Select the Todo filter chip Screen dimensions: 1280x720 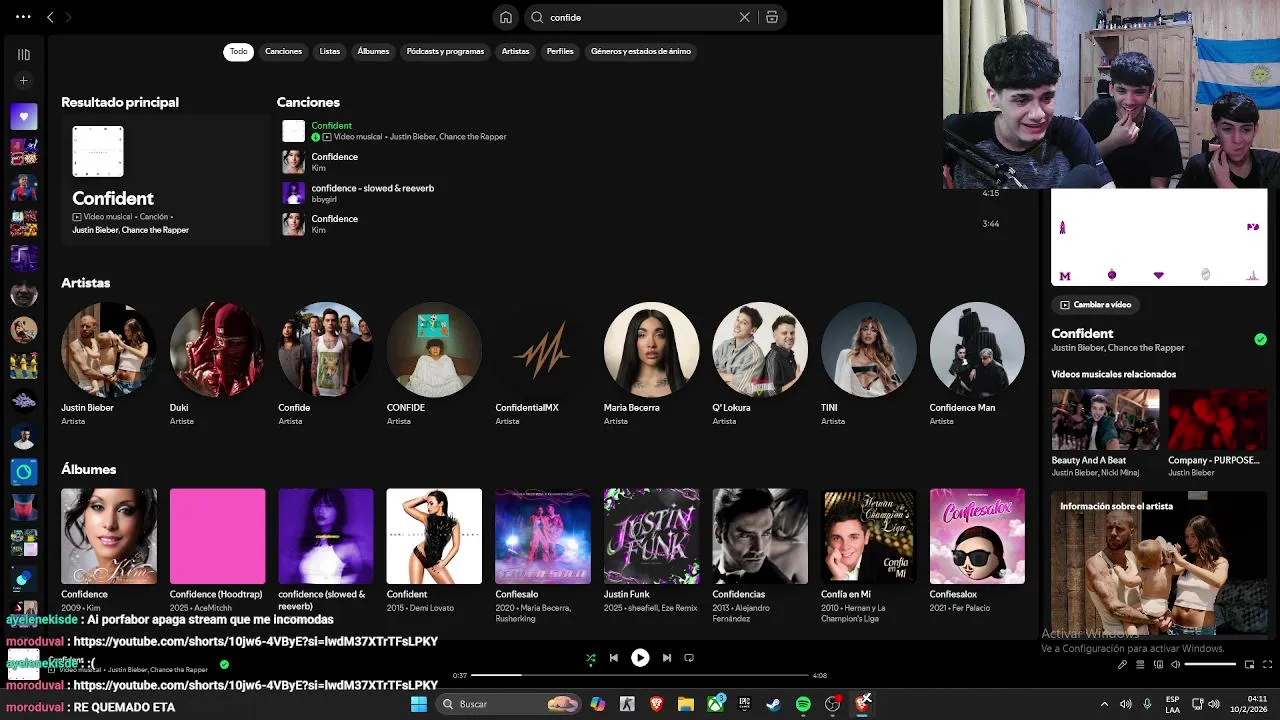coord(238,51)
